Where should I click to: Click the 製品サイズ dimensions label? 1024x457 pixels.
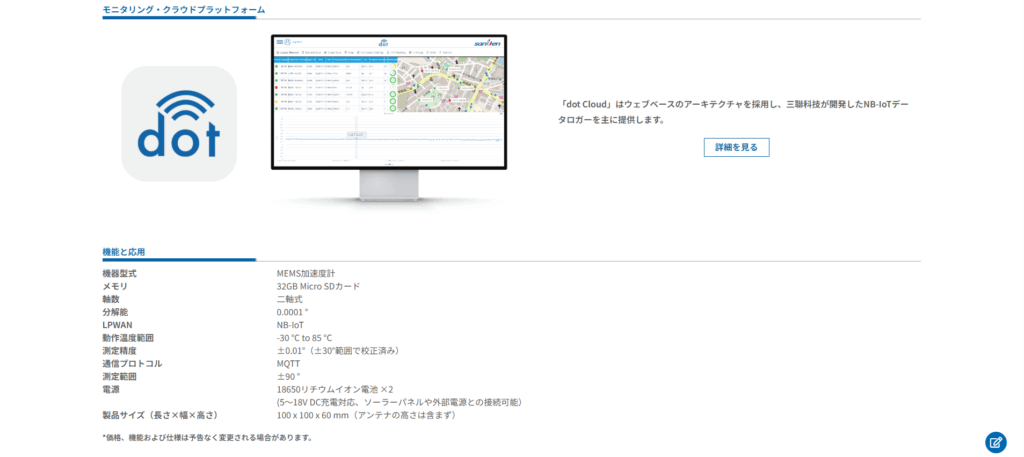tap(160, 415)
